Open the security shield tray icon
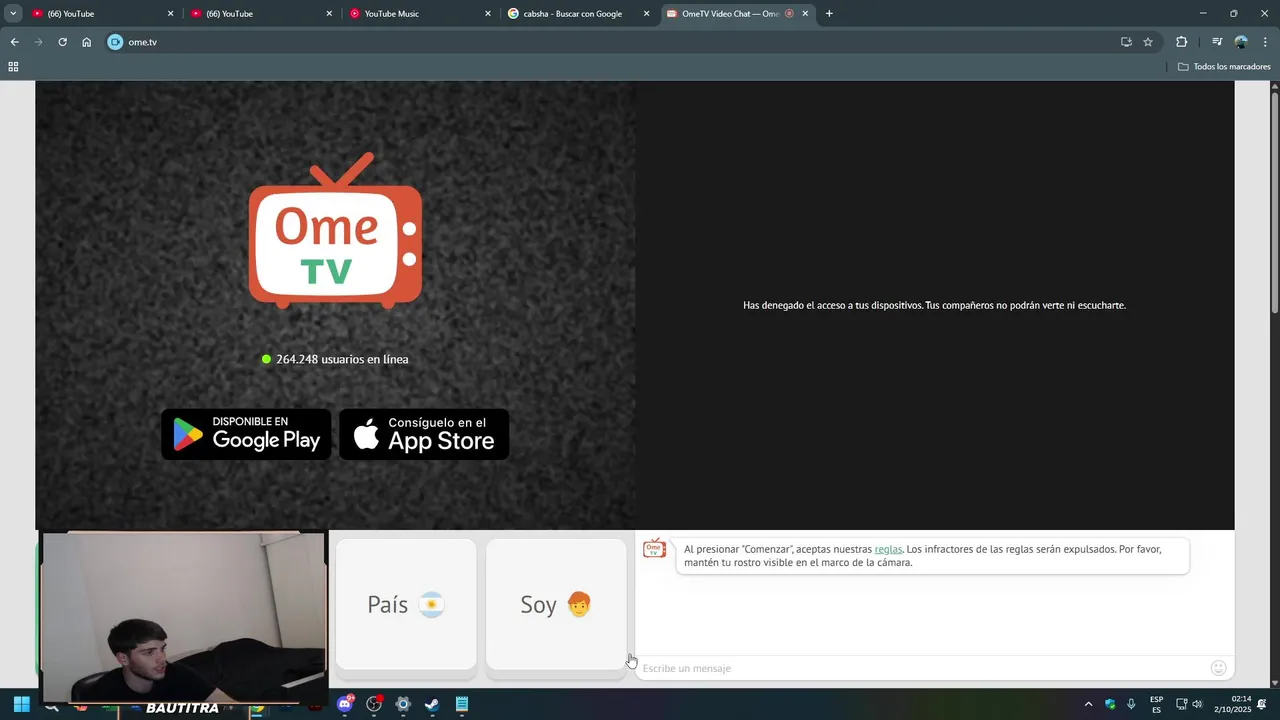The image size is (1280, 720). pos(1110,704)
